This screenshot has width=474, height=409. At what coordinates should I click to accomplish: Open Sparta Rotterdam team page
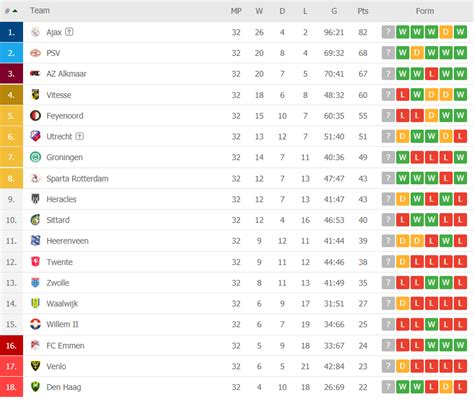pyautogui.click(x=77, y=178)
